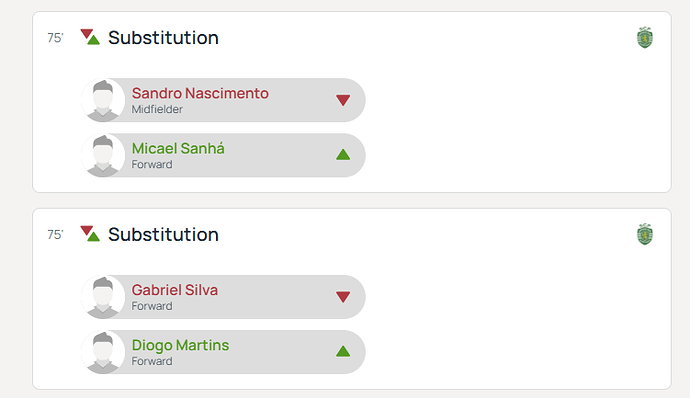Viewport: 690px width, 398px height.
Task: Click the Sporting crest in second substitution card
Action: tap(645, 234)
